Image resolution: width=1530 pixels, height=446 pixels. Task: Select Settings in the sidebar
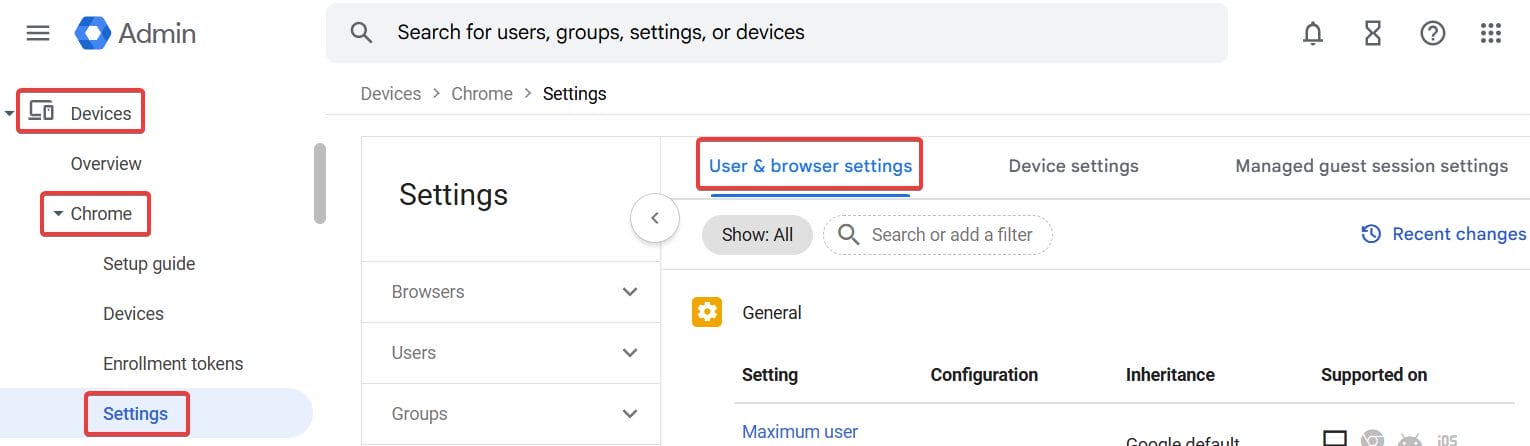135,414
